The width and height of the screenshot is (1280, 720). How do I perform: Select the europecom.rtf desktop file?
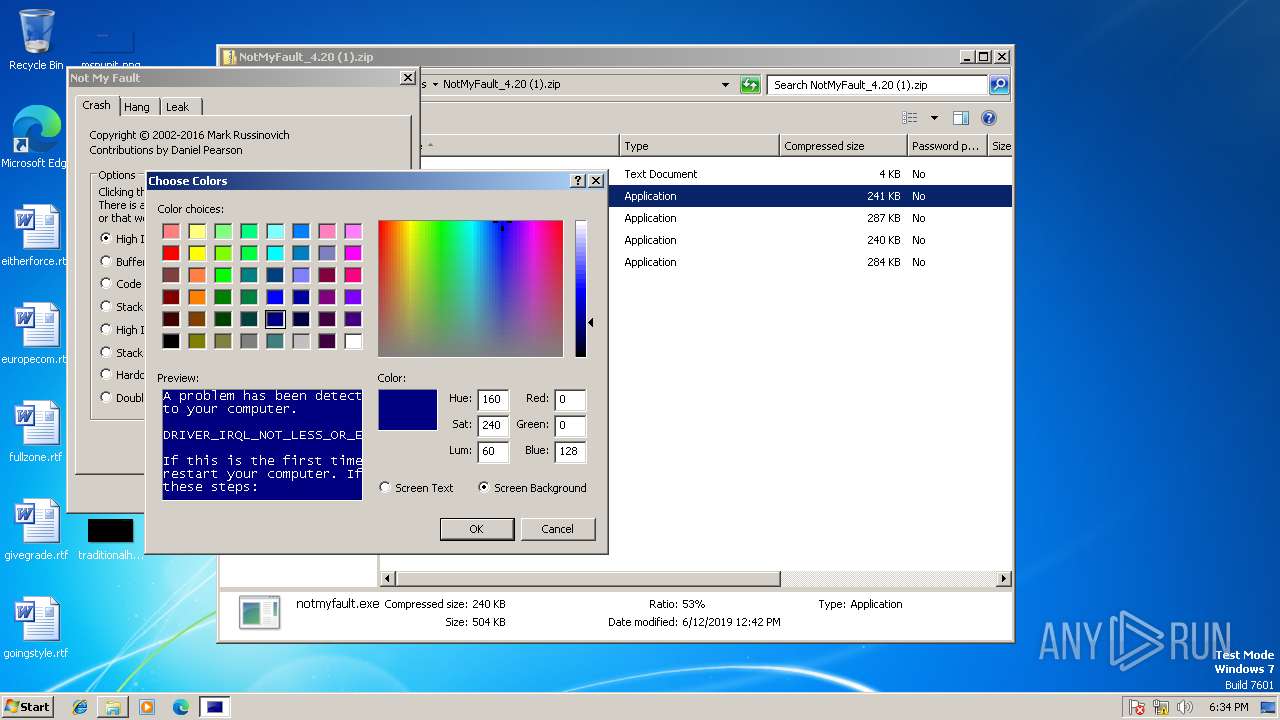(36, 333)
